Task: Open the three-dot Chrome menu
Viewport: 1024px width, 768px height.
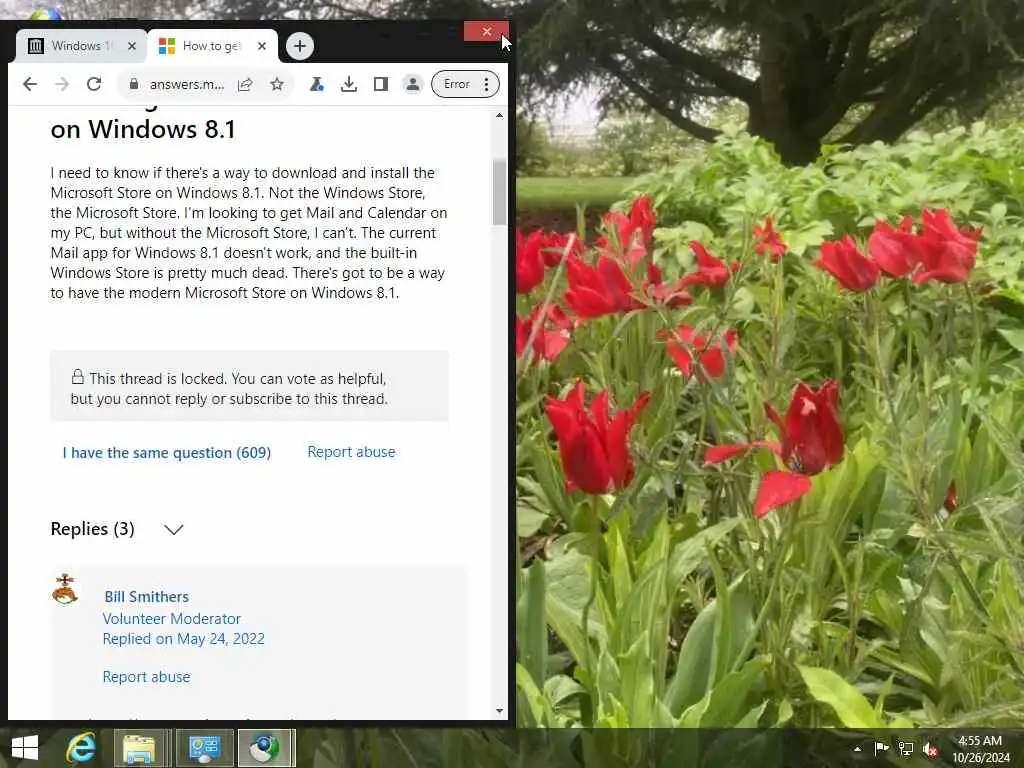Action: pos(487,84)
